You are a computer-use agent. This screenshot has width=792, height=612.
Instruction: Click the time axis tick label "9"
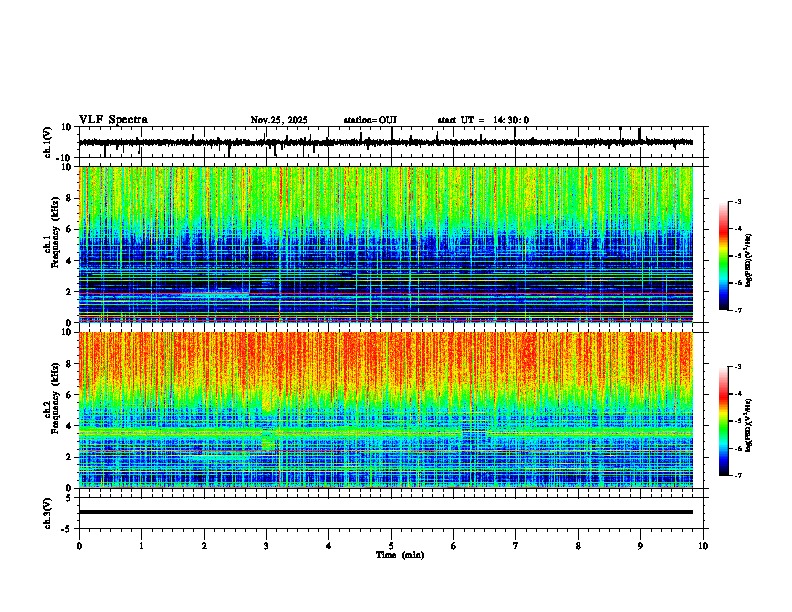640,546
